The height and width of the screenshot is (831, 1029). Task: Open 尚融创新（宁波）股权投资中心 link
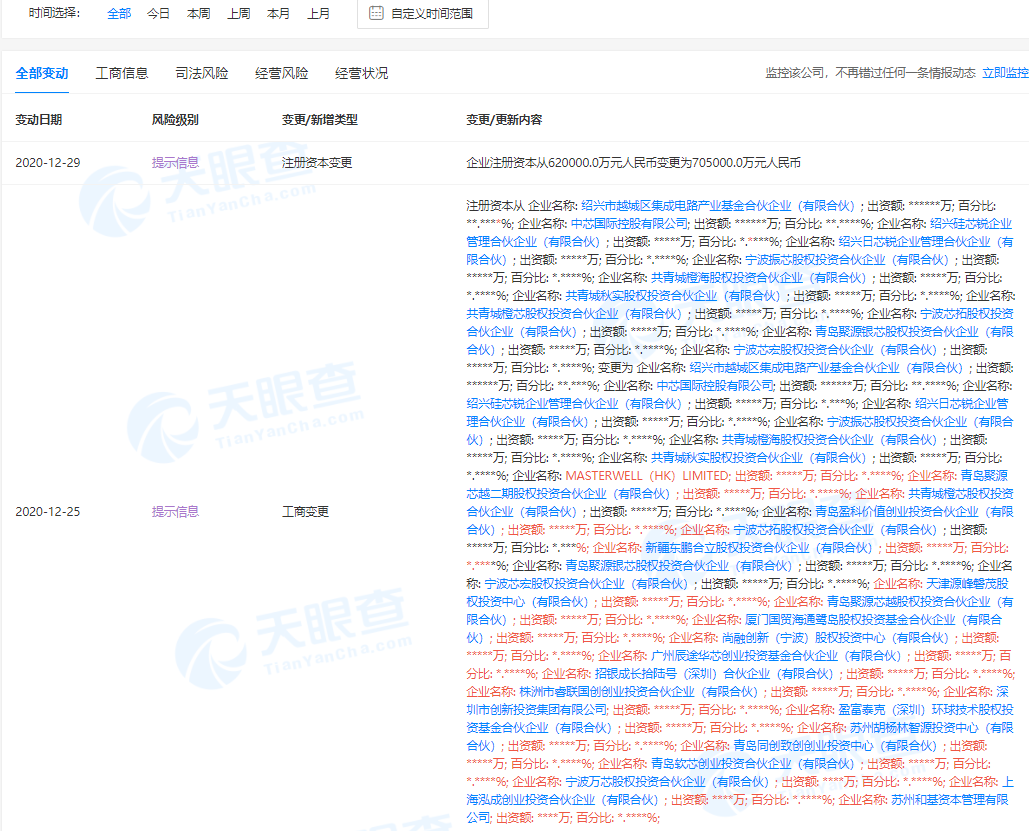pyautogui.click(x=835, y=637)
